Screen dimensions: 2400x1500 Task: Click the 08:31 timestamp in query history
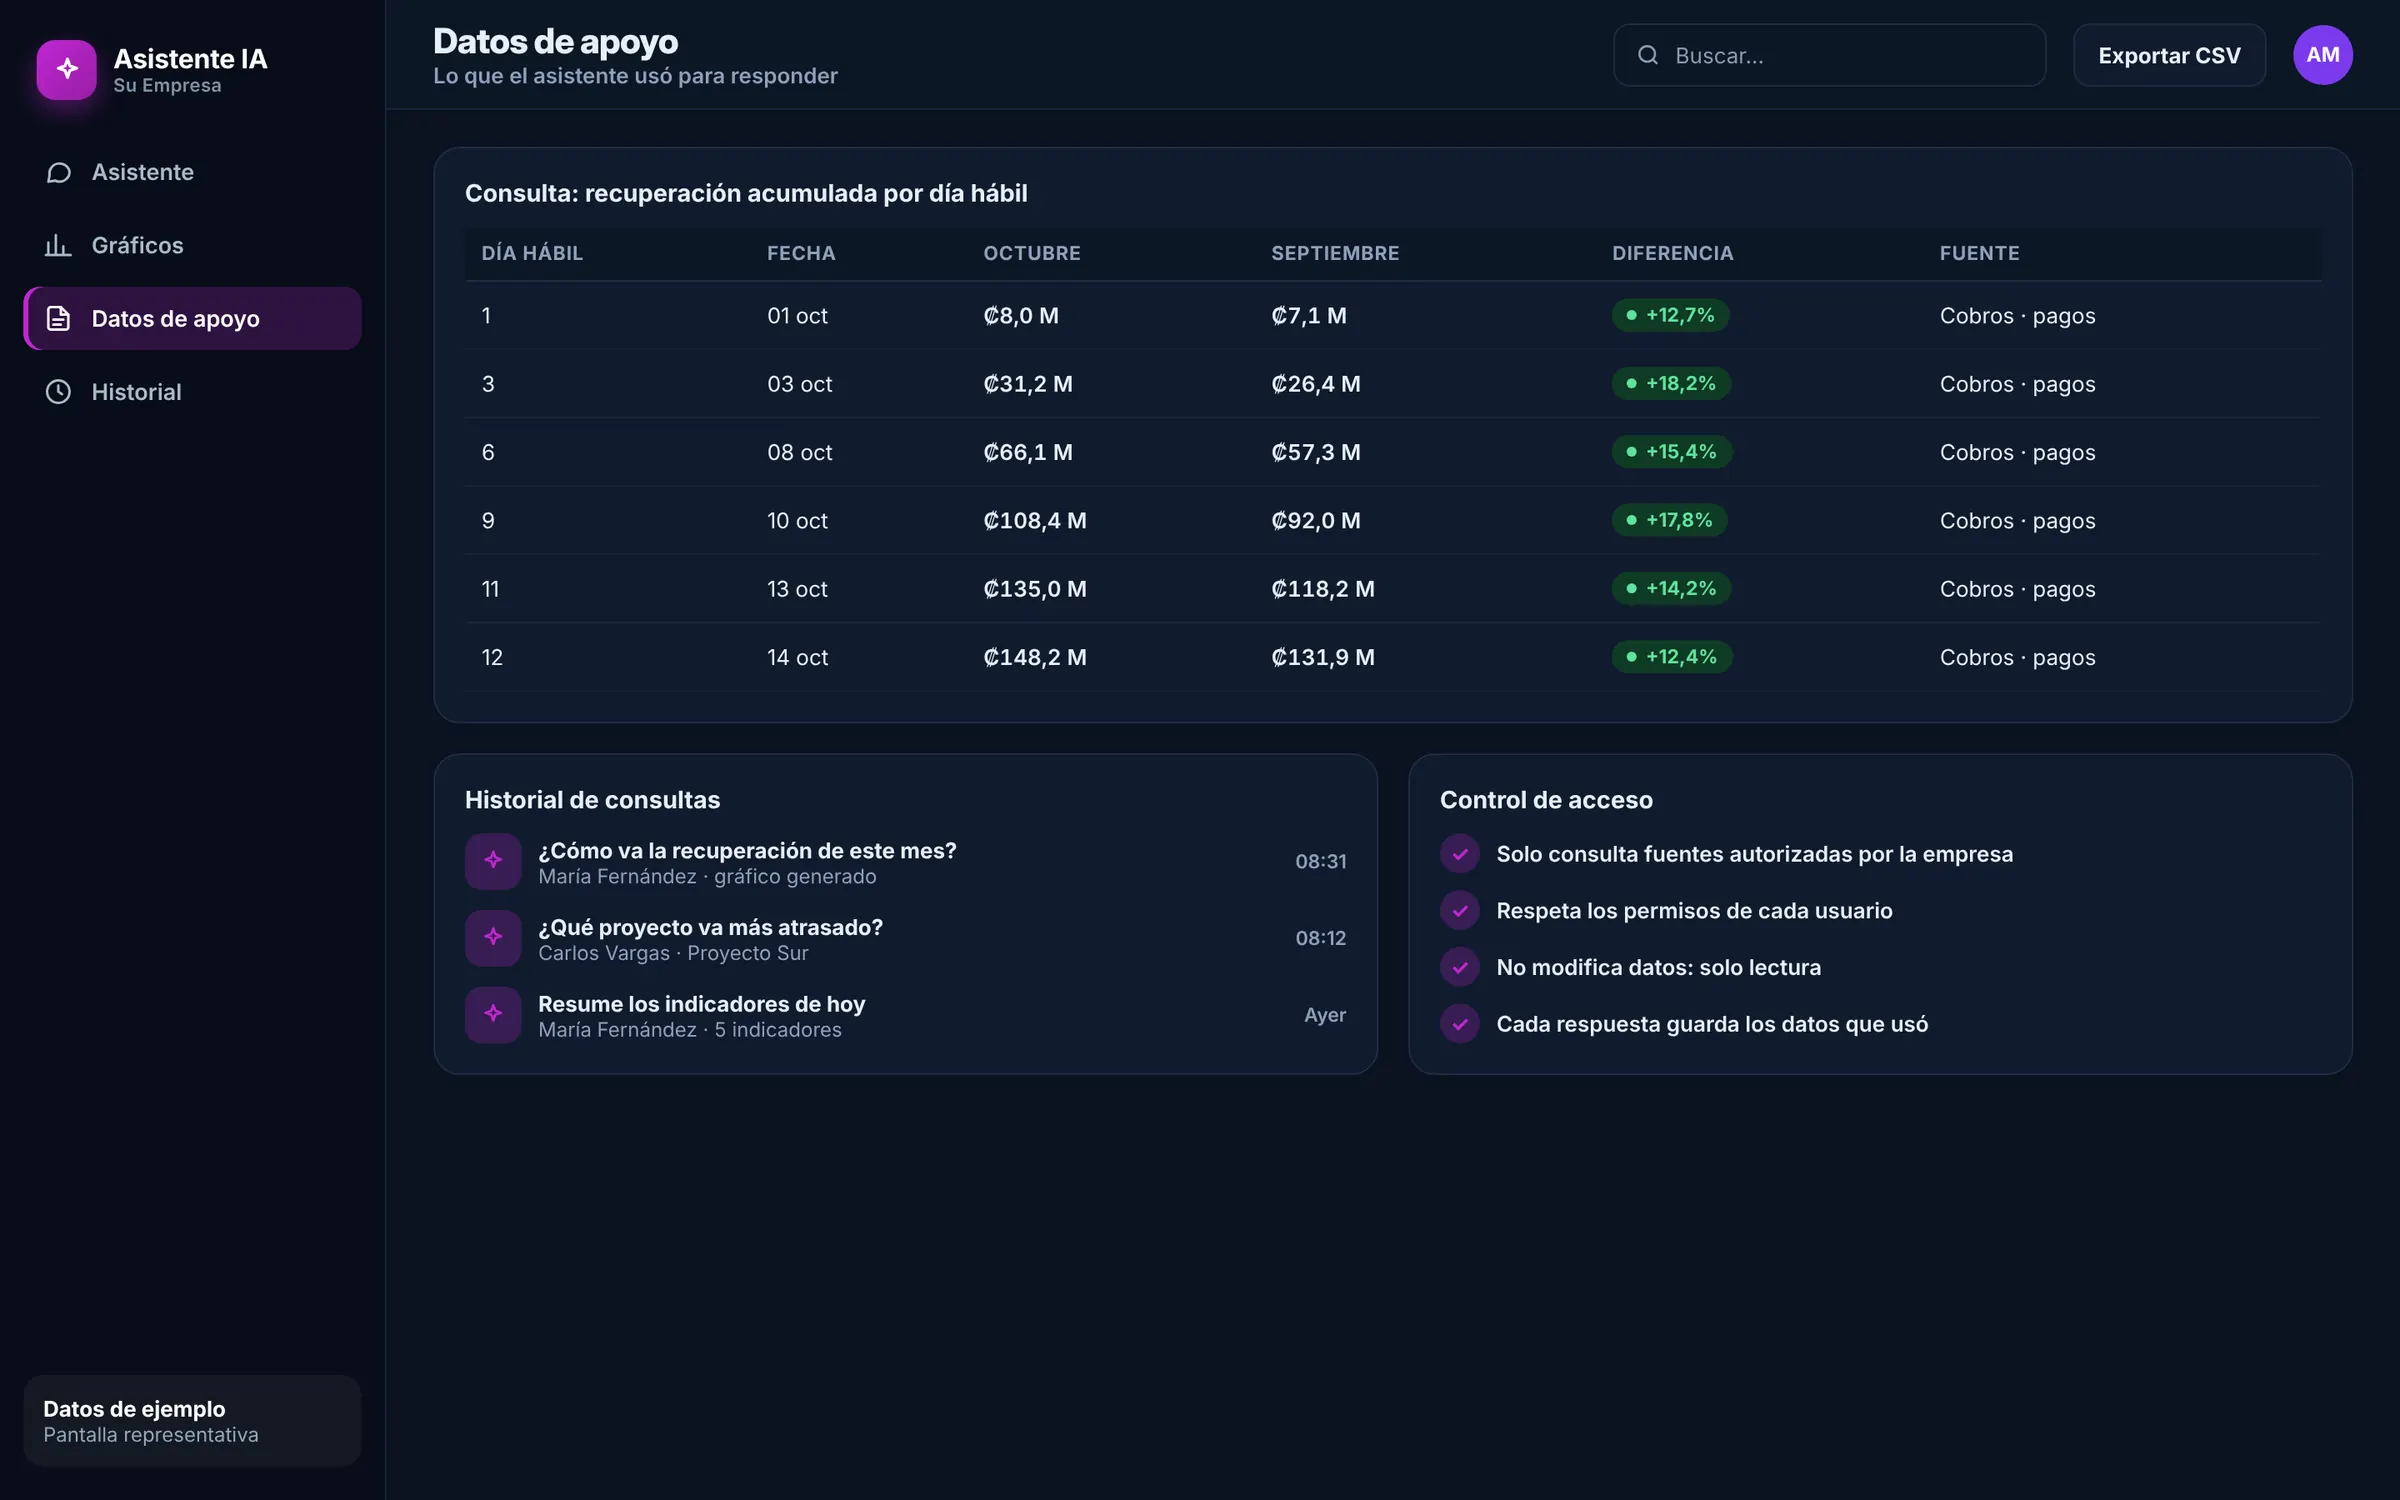[1320, 862]
